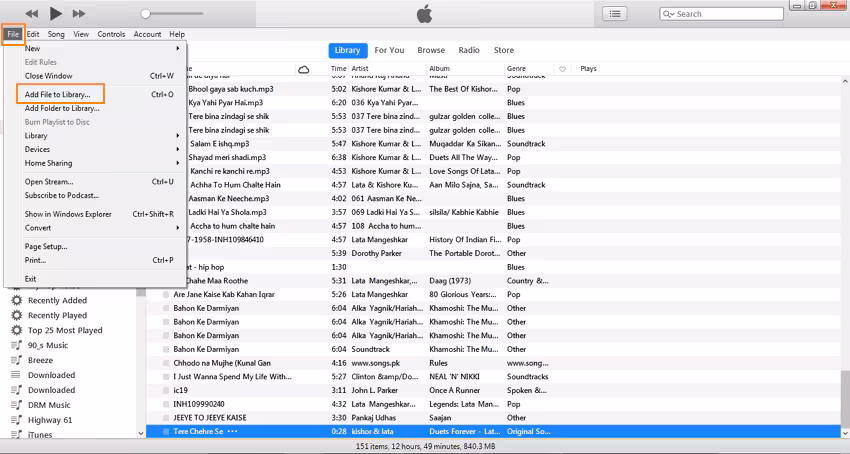The height and width of the screenshot is (454, 850).
Task: Toggle the checkbox for I Just Wanna Spend My Life With
Action: click(x=166, y=376)
